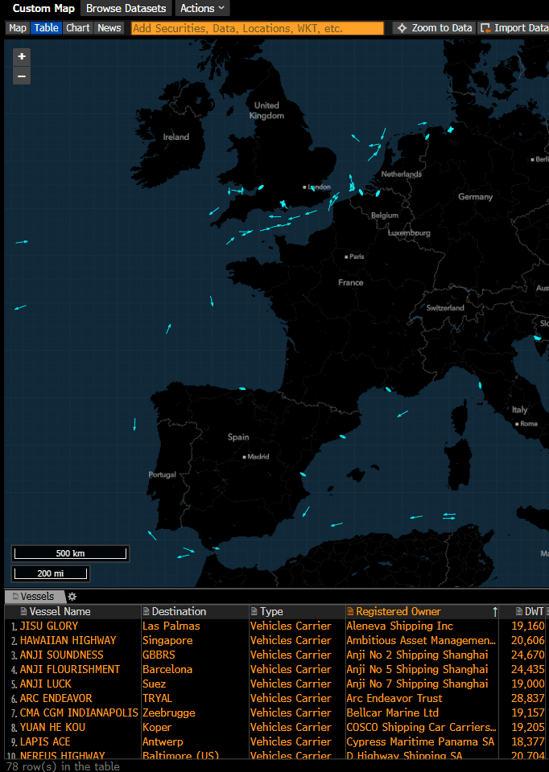Select vessel ANJI LUCK
This screenshot has height=772, width=549.
(x=45, y=684)
